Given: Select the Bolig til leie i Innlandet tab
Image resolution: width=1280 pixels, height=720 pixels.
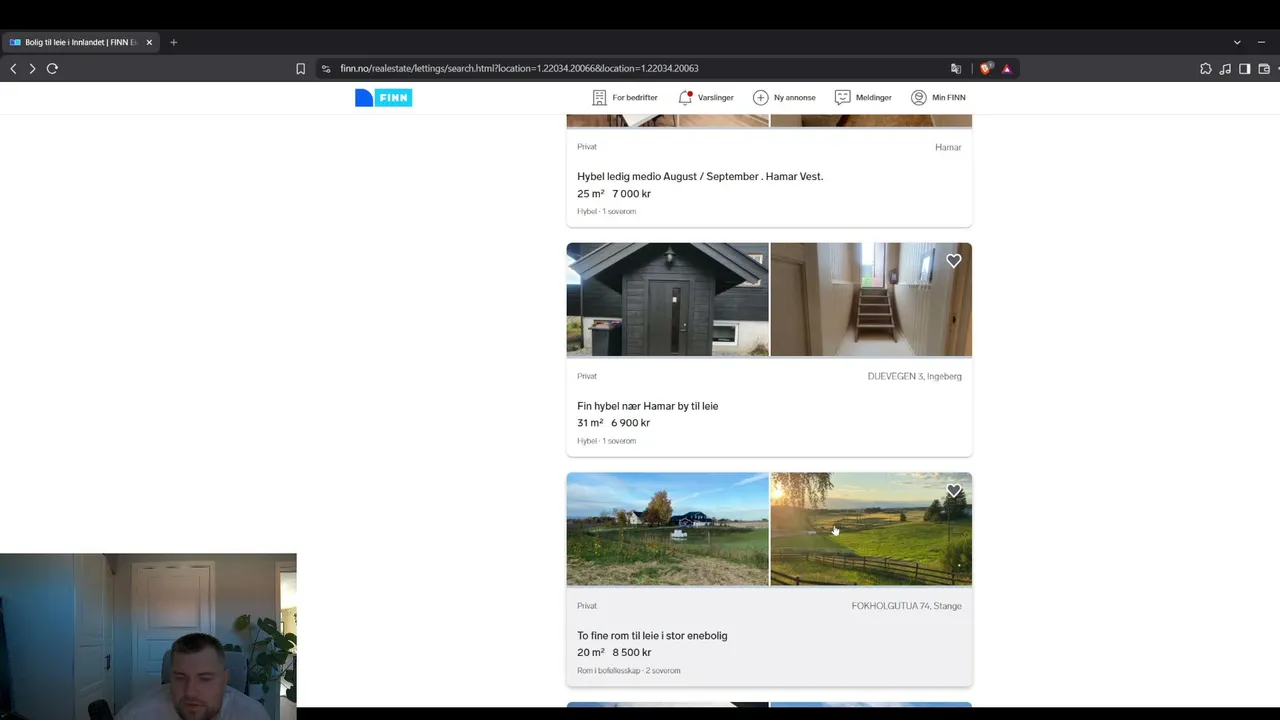Looking at the screenshot, I should point(80,42).
